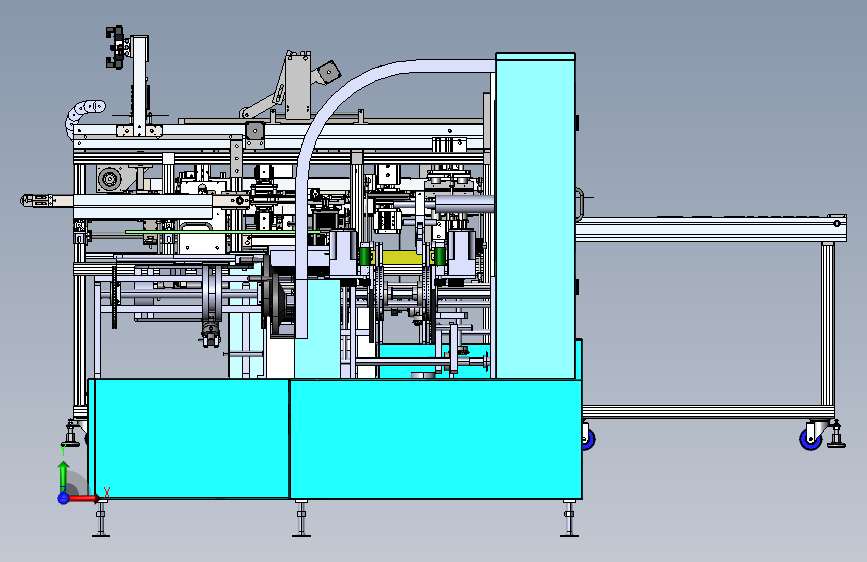Screen dimensions: 867x562
Task: Select the rightmost leveling foot under cyan base
Action: pyautogui.click(x=569, y=518)
